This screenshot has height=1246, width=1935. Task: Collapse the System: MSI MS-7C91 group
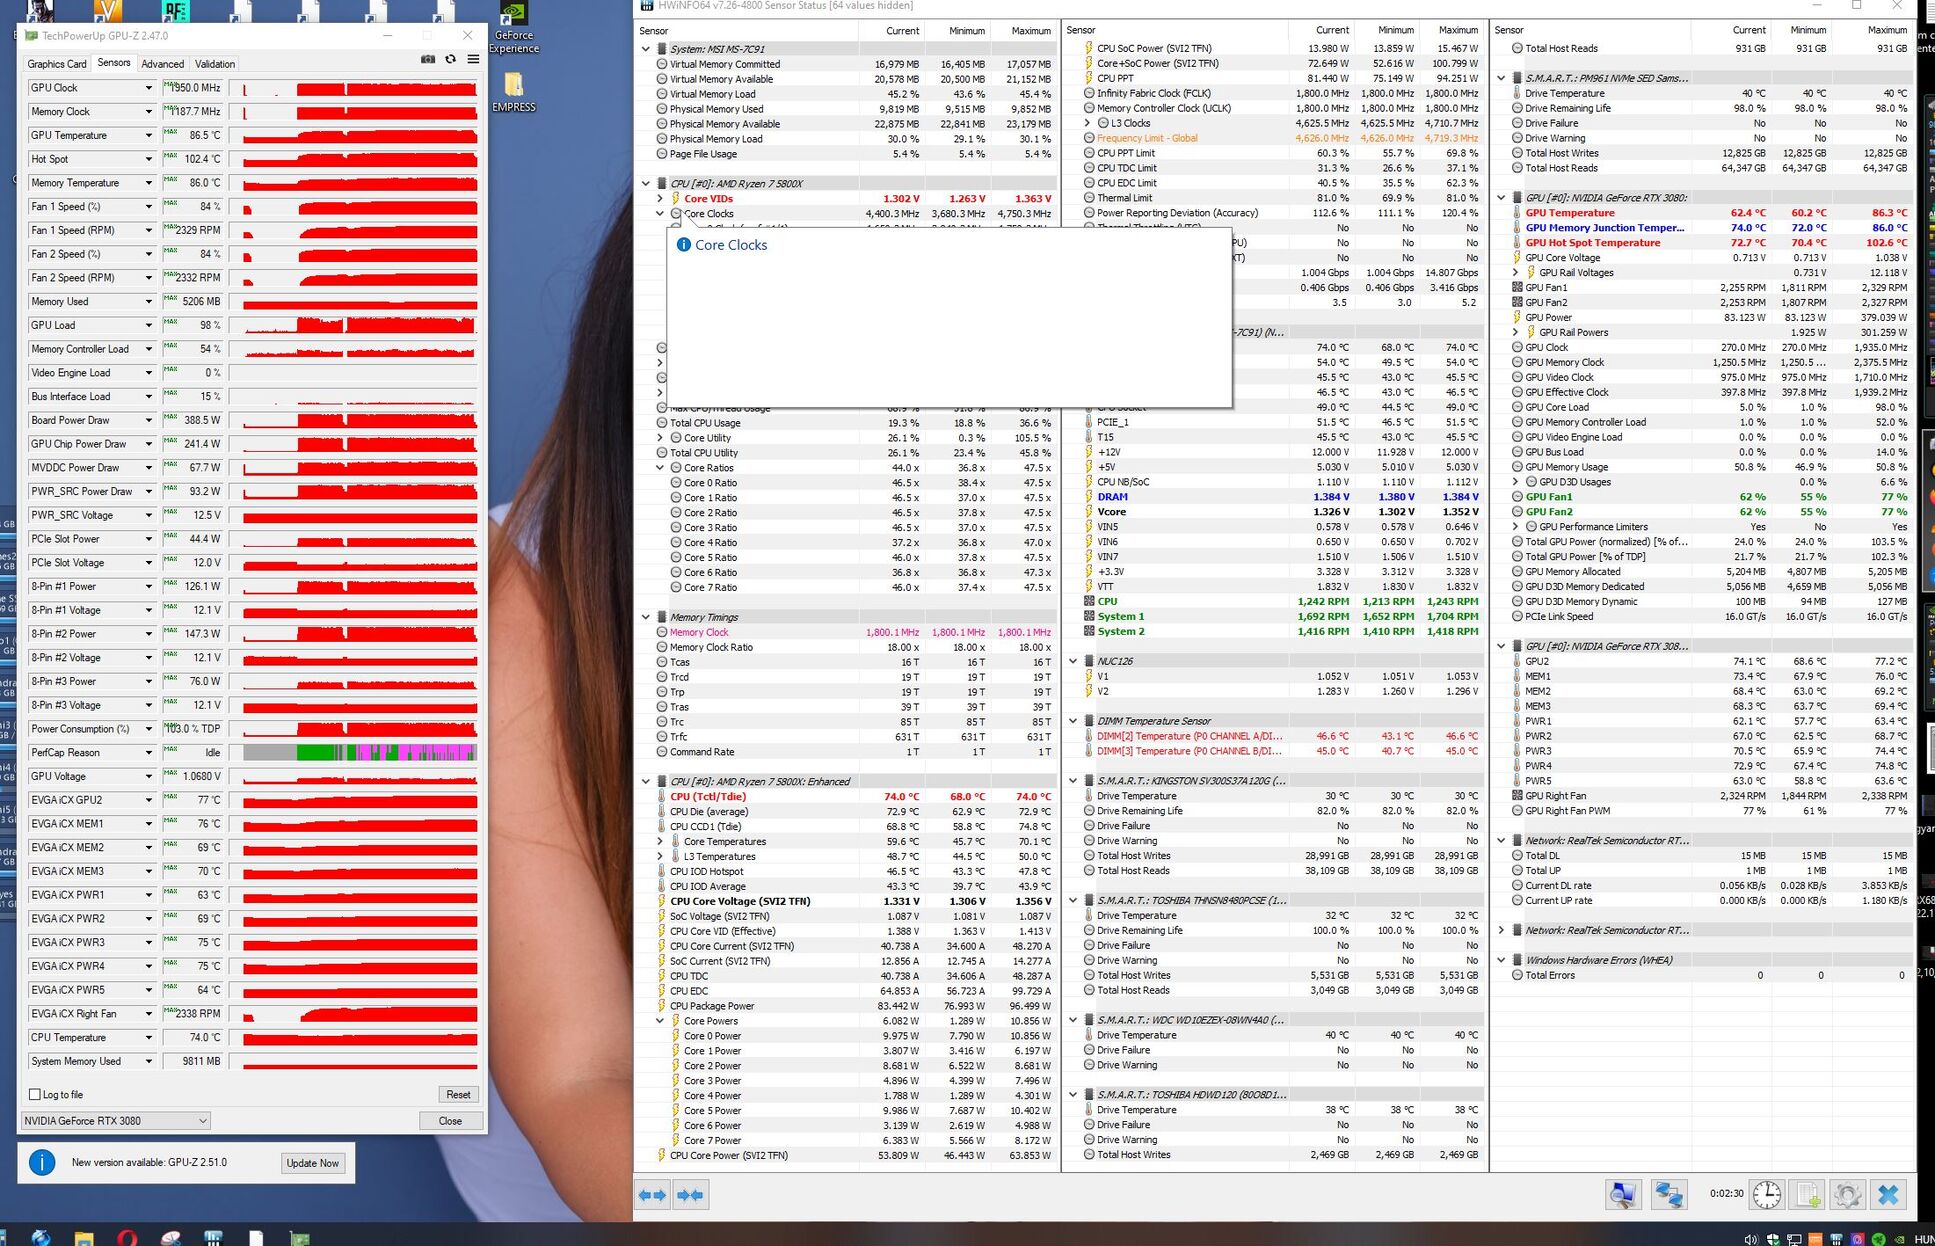point(646,49)
